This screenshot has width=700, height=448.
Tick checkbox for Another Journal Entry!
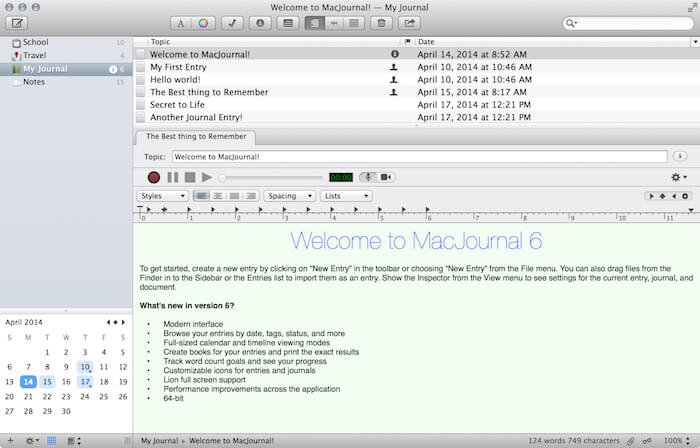tap(141, 117)
